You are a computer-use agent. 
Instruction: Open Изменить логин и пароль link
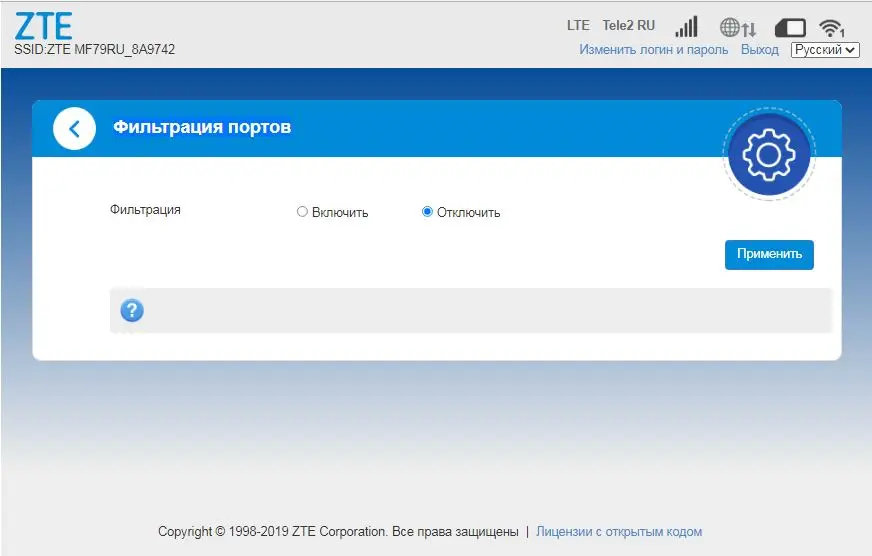tap(653, 49)
